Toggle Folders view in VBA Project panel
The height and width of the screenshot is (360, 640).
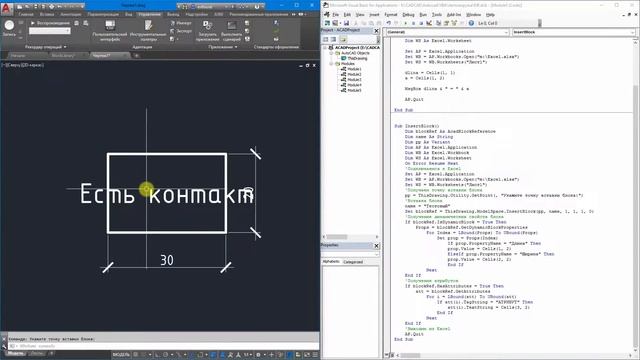click(x=343, y=39)
